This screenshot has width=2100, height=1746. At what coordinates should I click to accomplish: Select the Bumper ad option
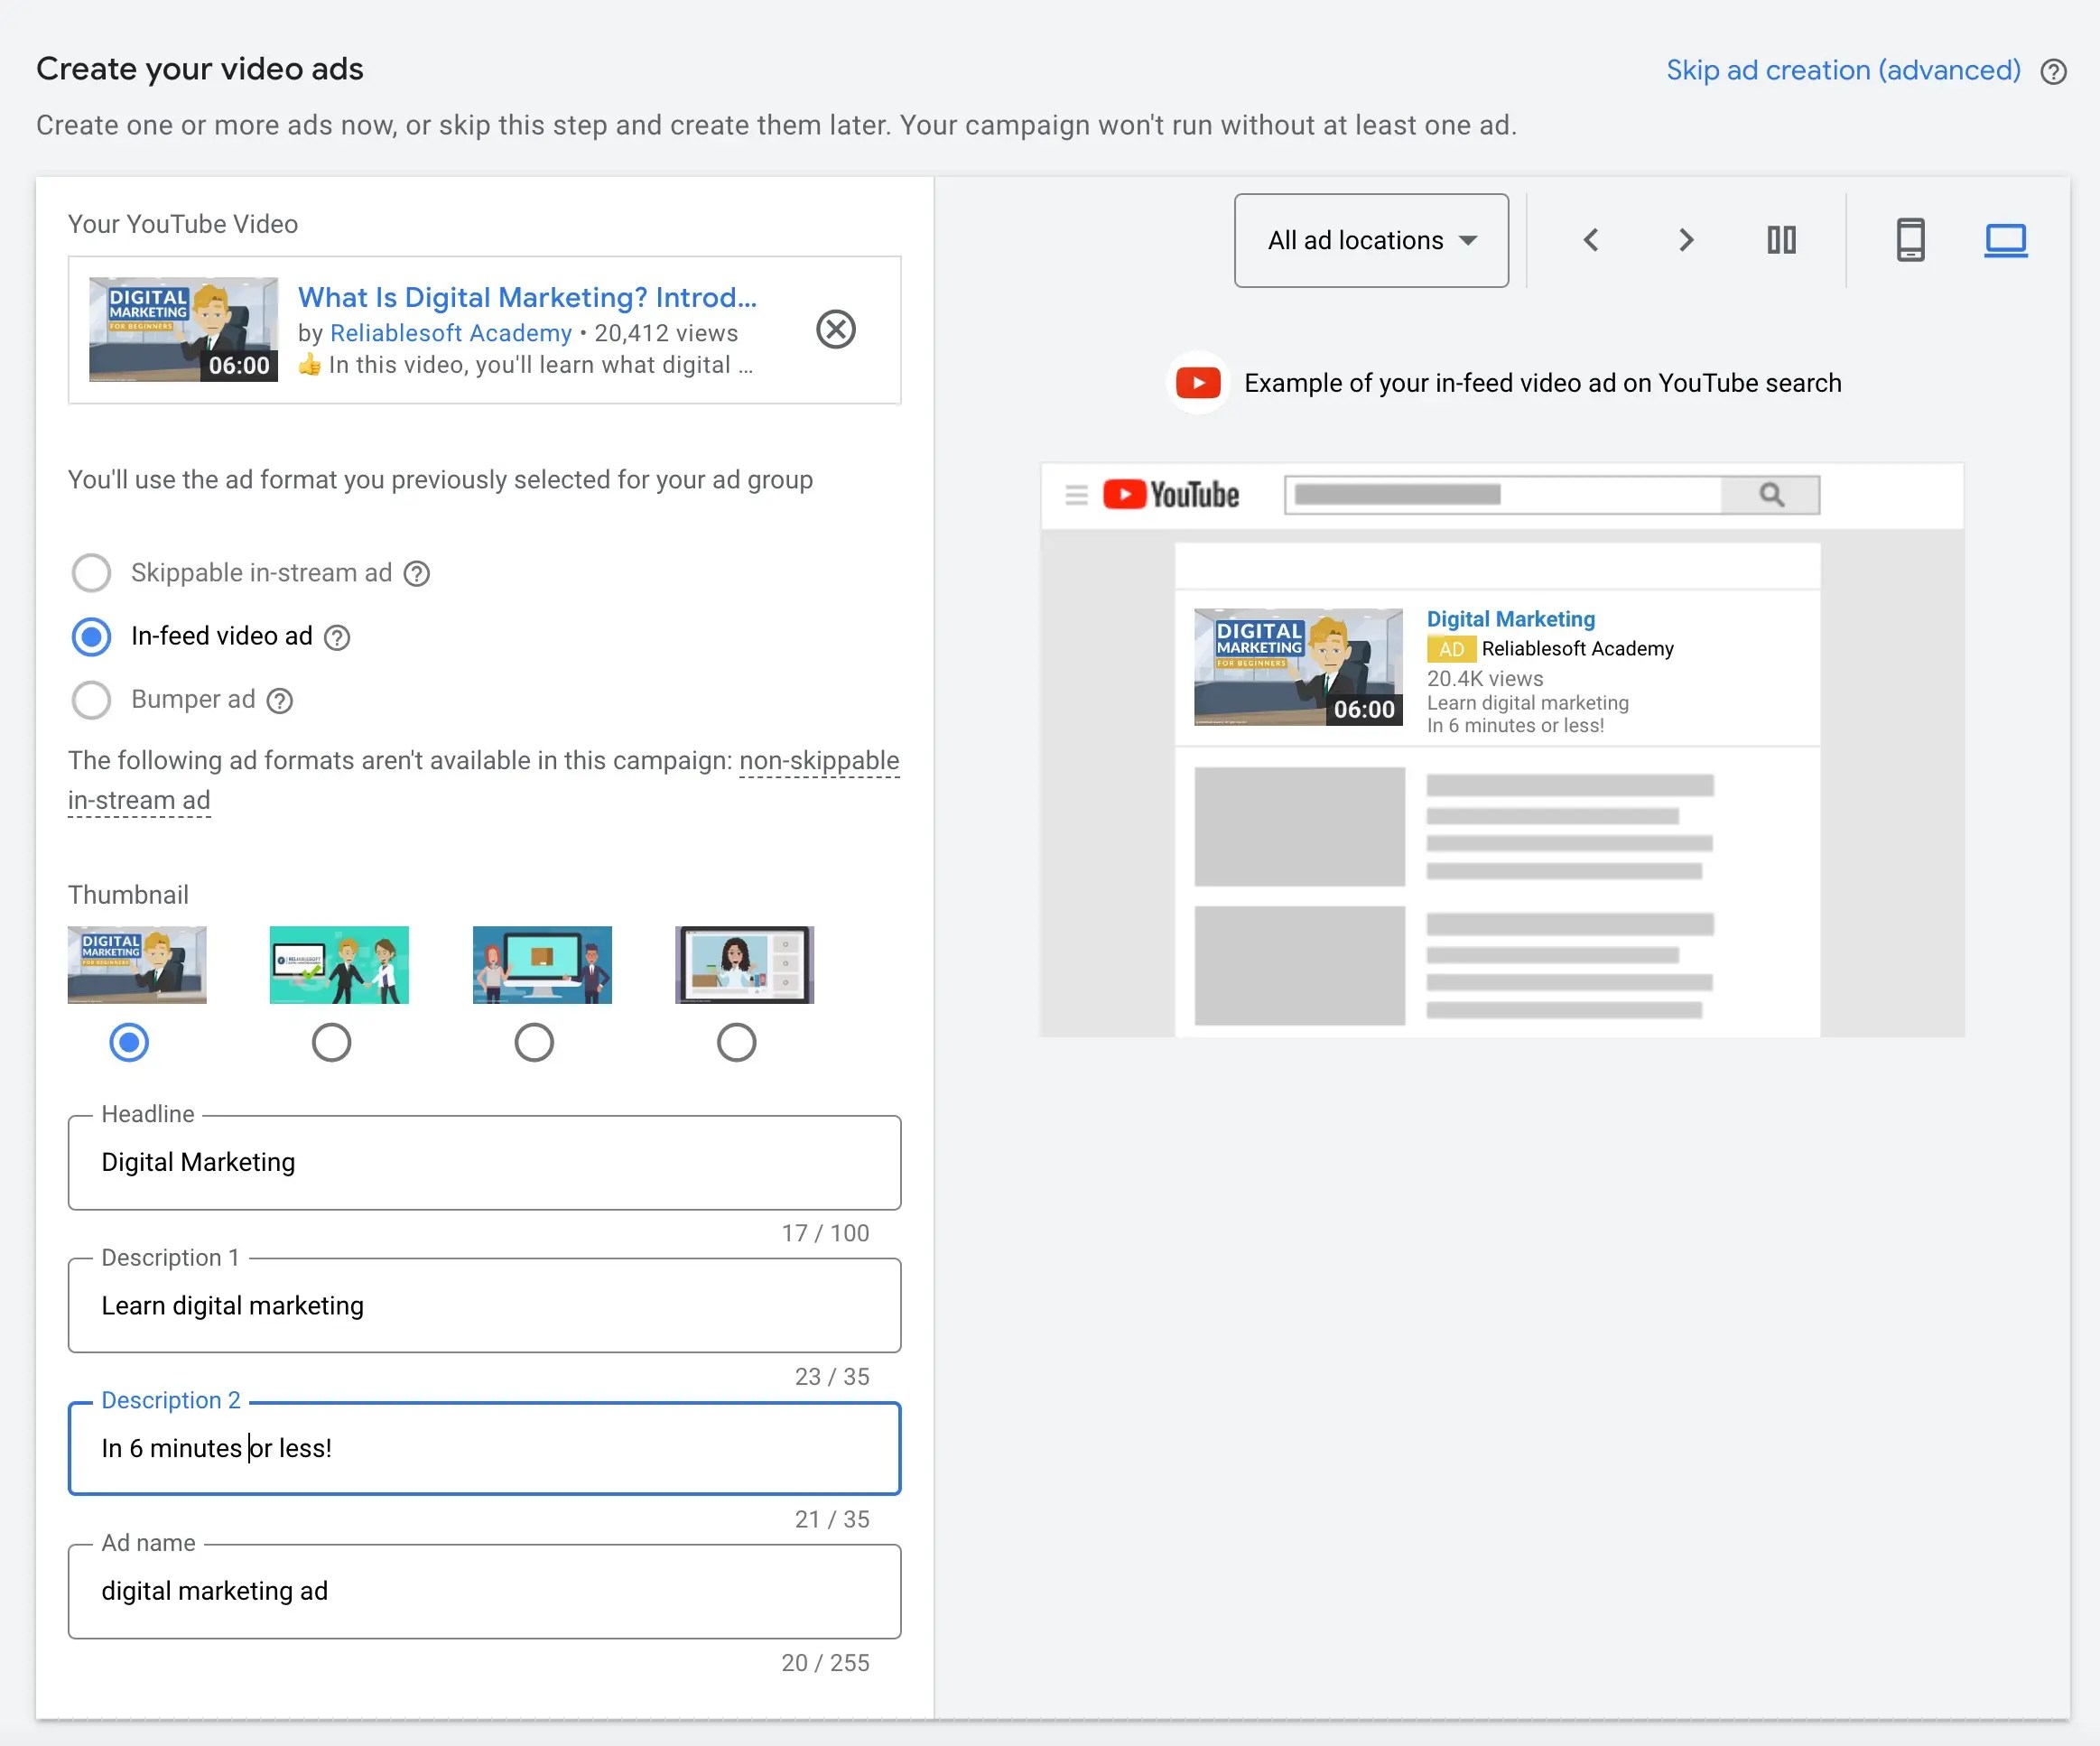(x=91, y=700)
